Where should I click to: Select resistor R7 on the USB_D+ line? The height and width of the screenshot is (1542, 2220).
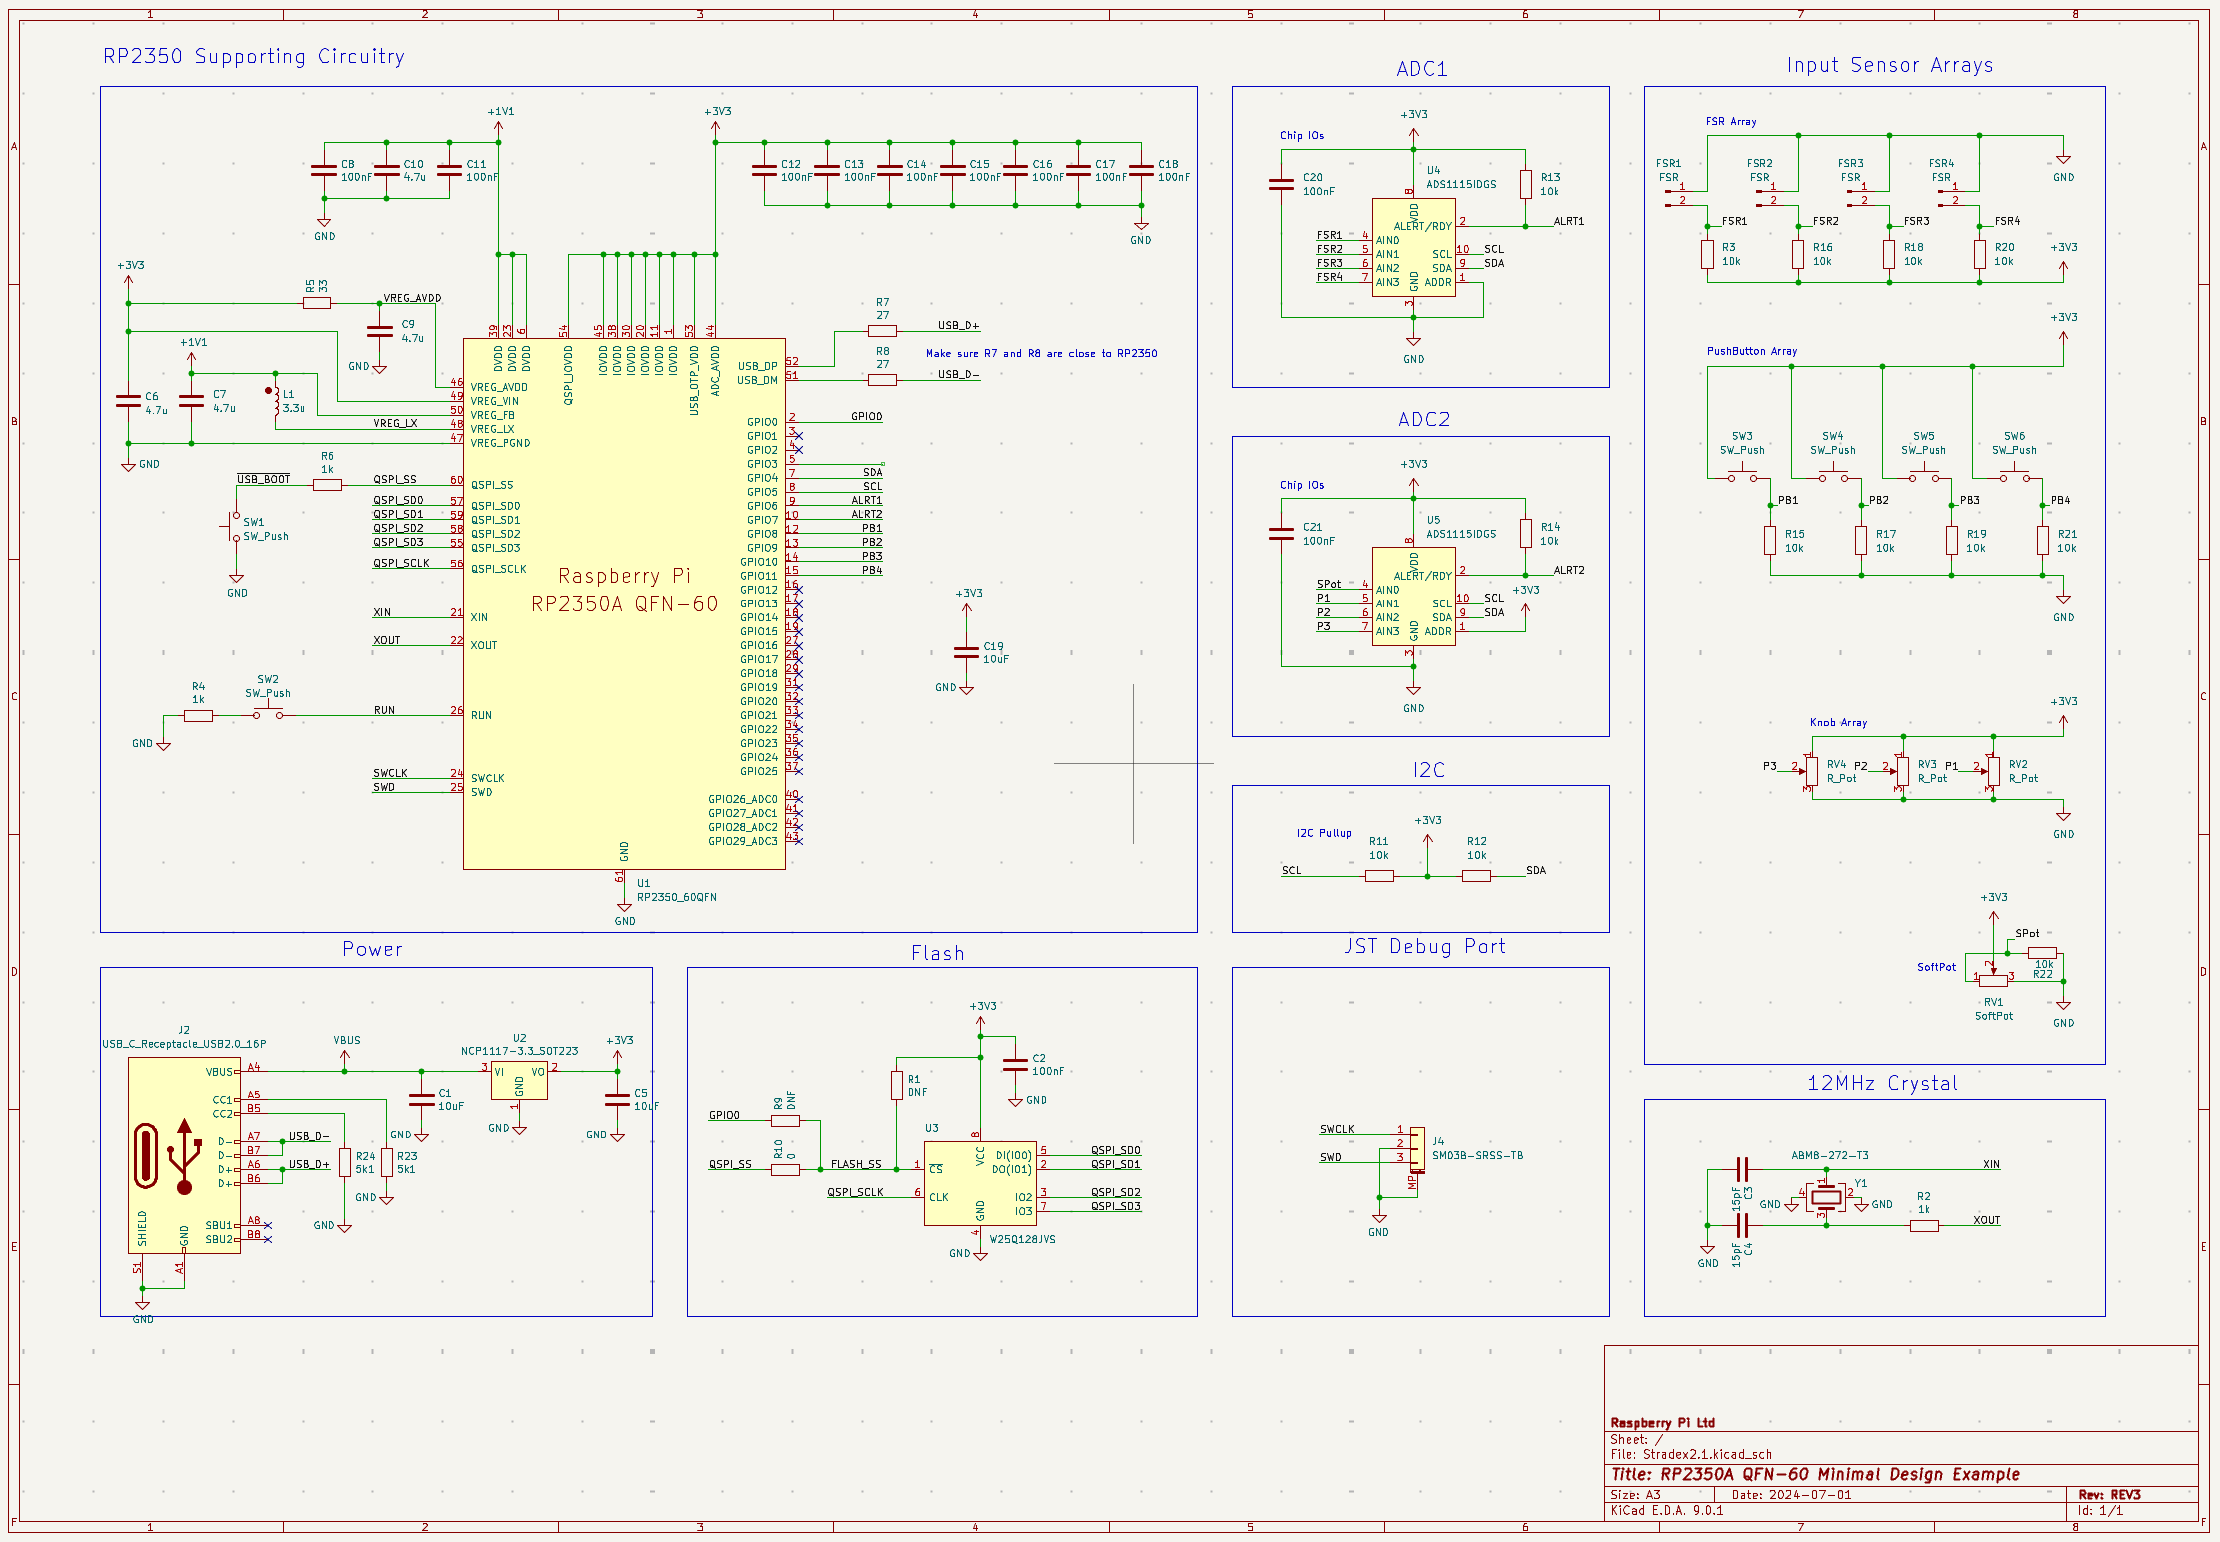point(882,330)
